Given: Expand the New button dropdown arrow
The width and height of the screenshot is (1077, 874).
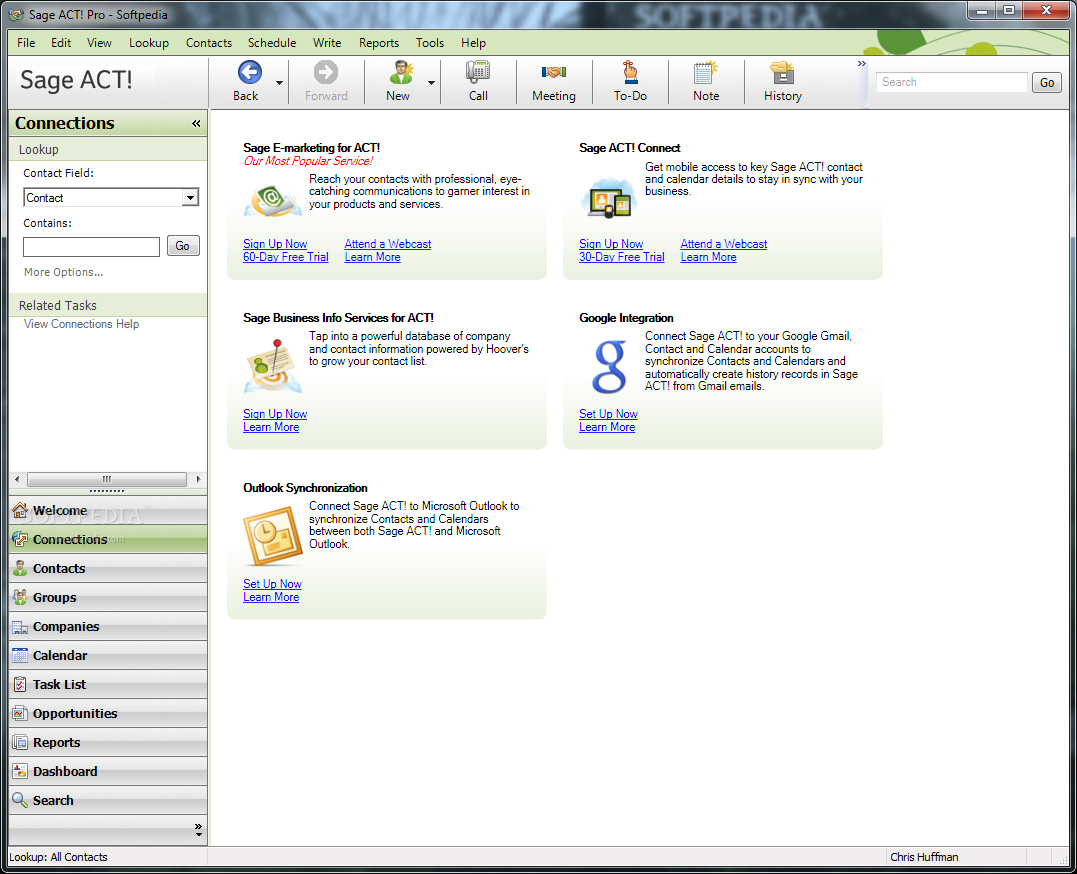Looking at the screenshot, I should click(x=431, y=82).
